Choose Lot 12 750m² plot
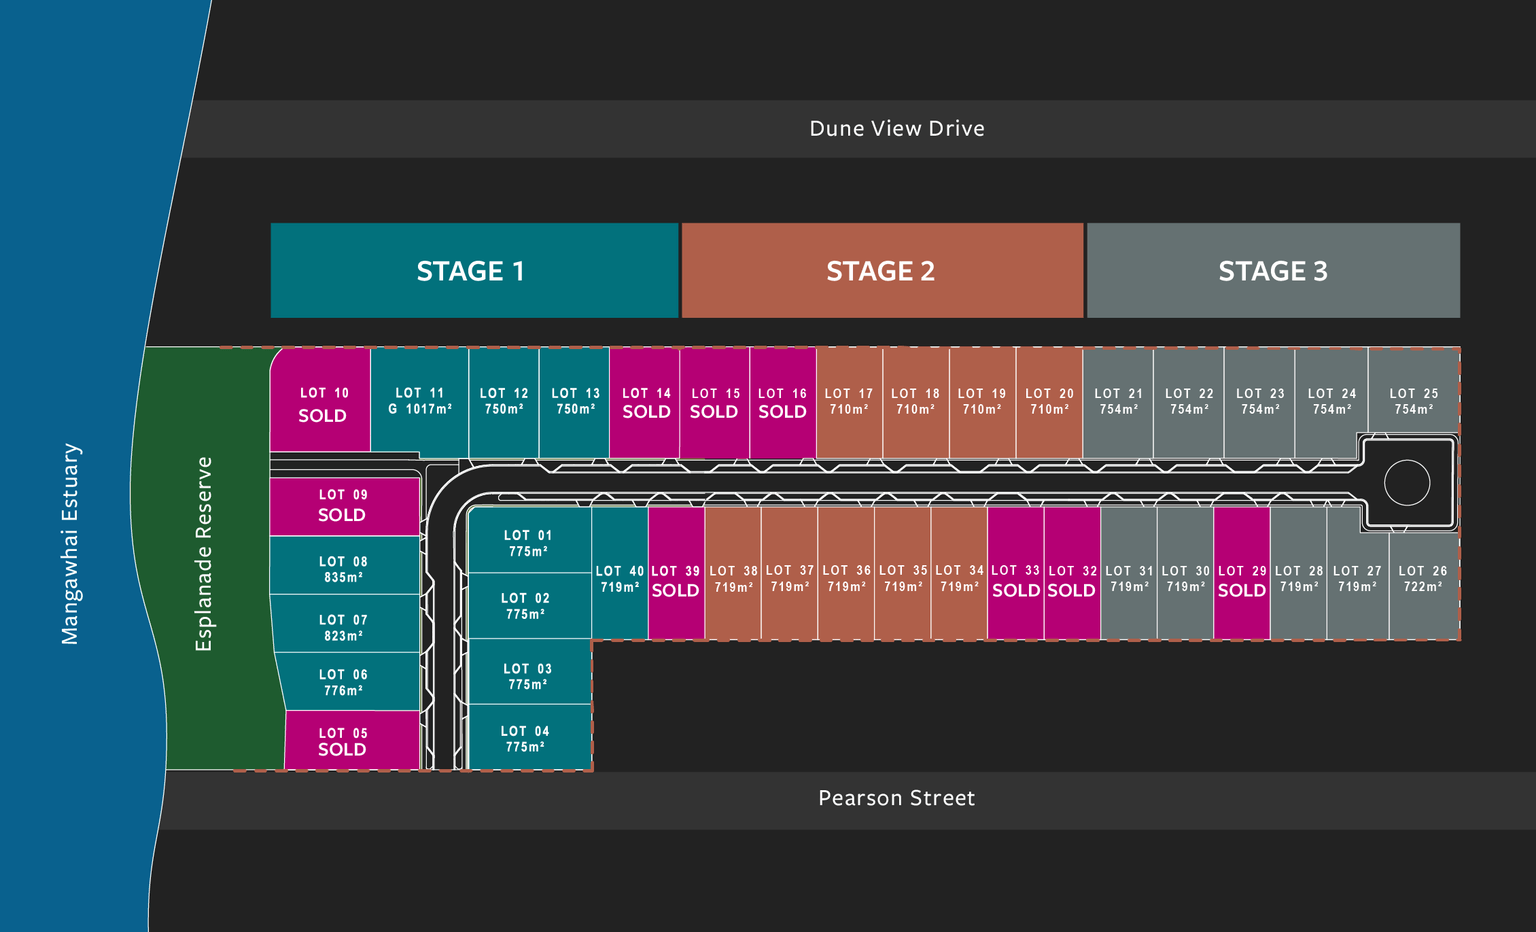Viewport: 1536px width, 932px height. 504,402
